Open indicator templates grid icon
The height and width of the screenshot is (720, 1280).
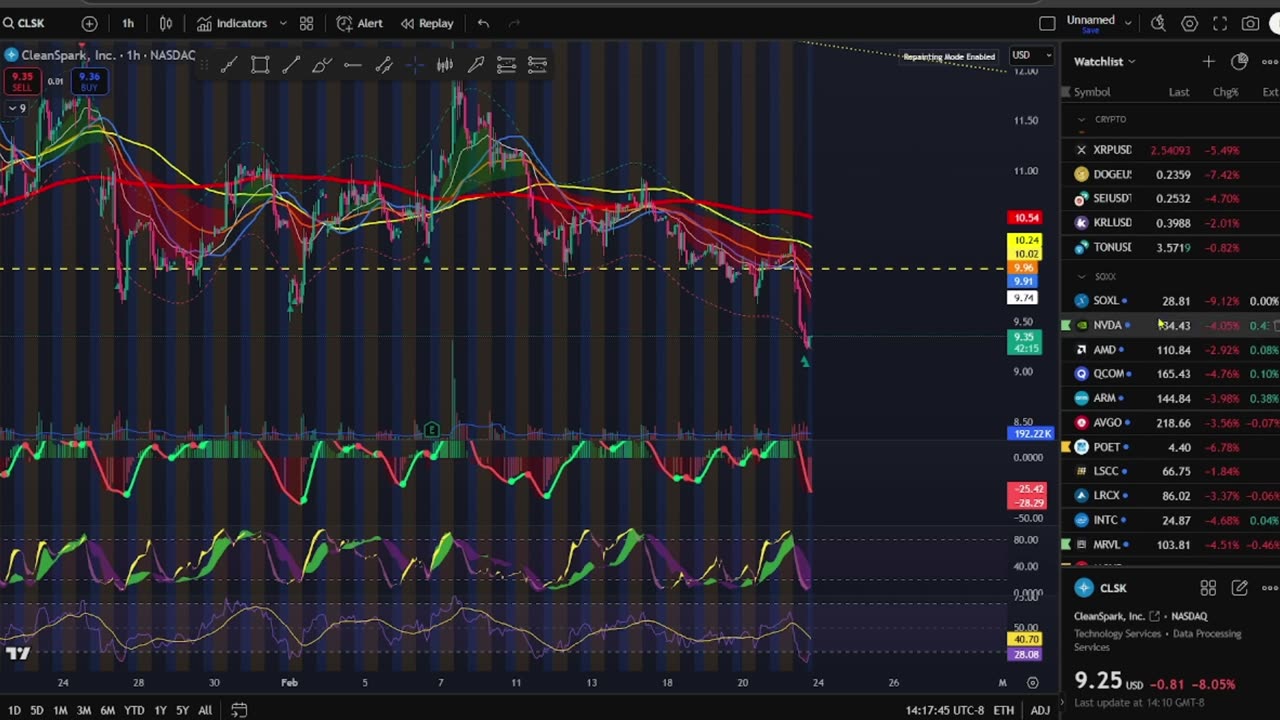coord(306,23)
